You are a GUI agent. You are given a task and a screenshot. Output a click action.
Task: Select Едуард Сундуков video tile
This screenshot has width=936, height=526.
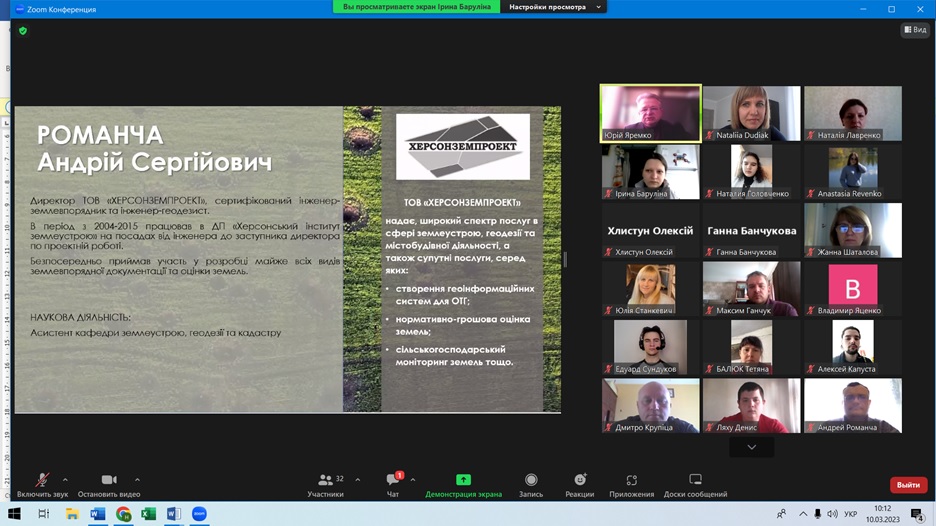(x=651, y=347)
